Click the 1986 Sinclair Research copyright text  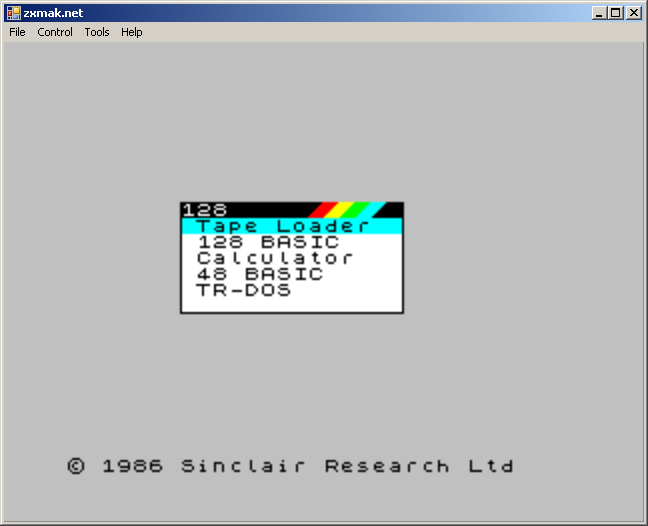click(291, 466)
